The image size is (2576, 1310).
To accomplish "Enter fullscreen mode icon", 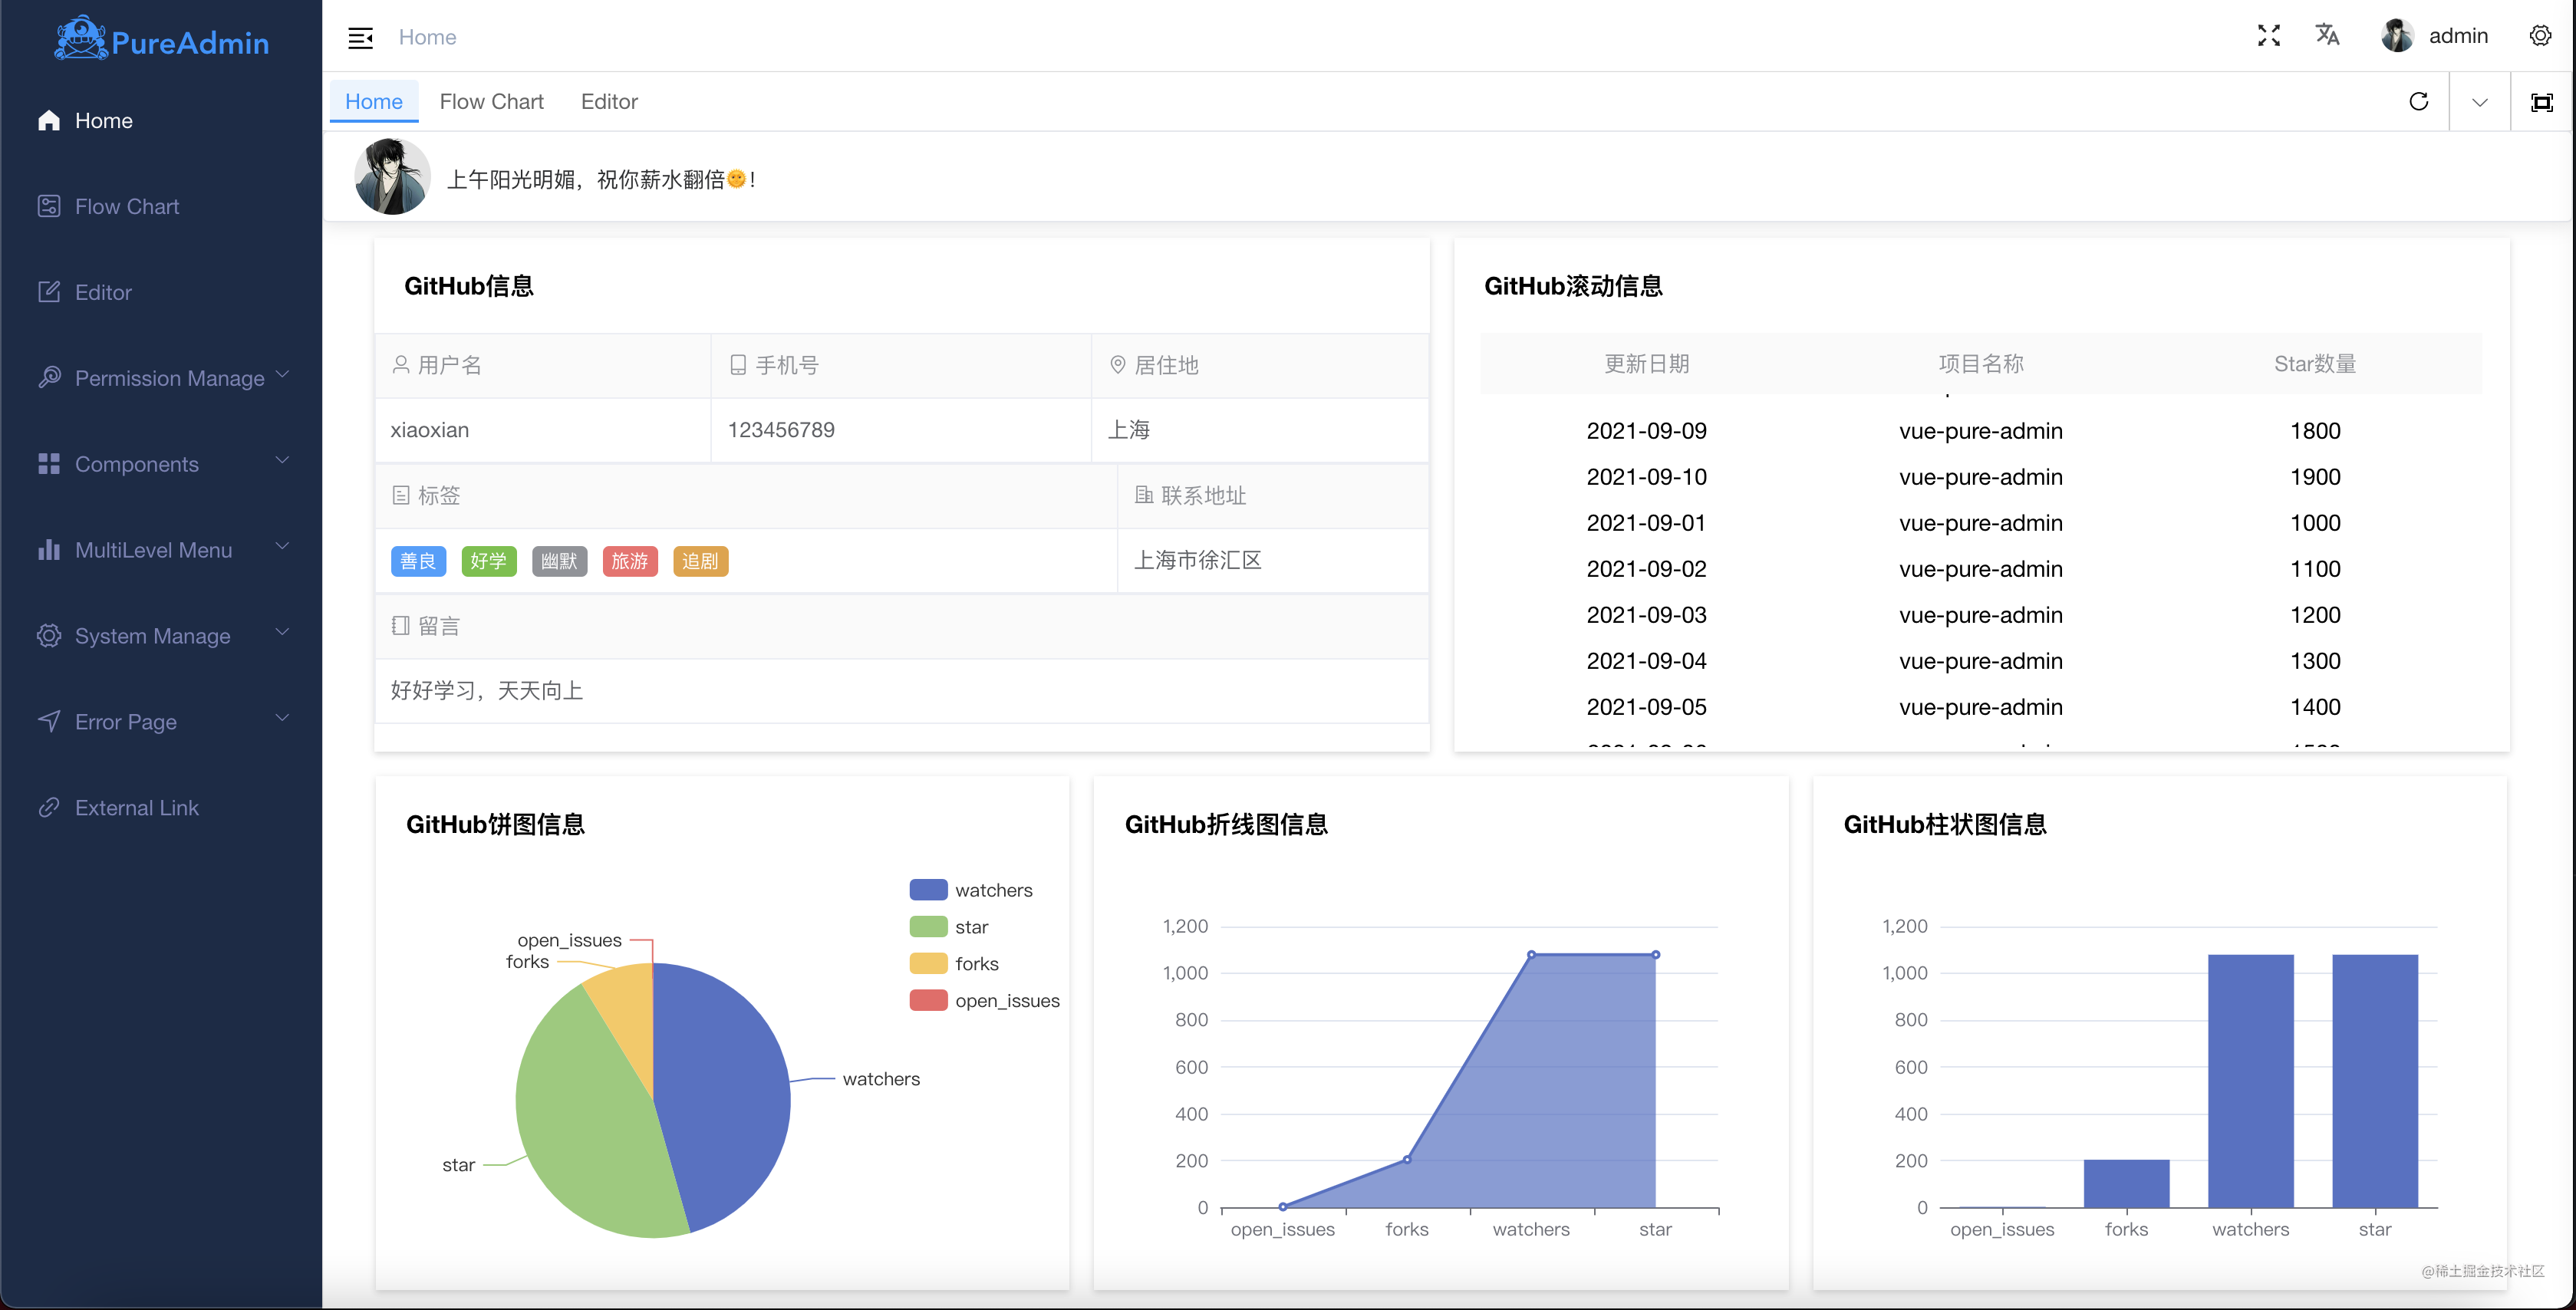I will [x=2269, y=36].
